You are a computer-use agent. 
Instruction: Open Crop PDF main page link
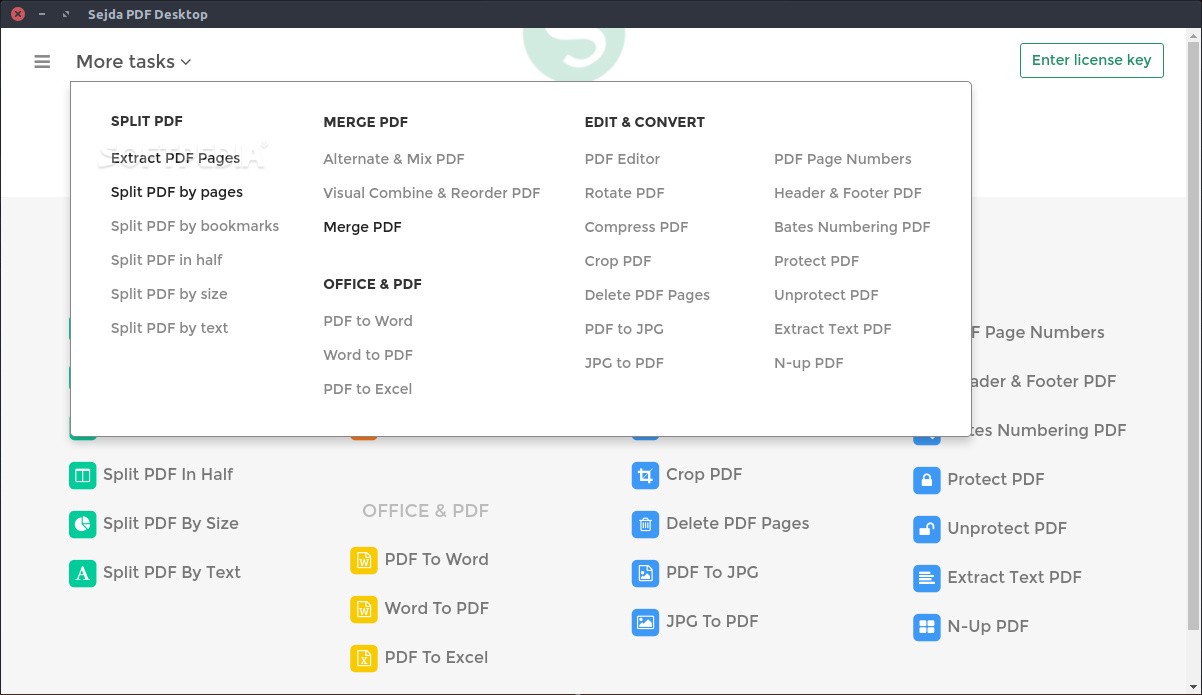705,474
